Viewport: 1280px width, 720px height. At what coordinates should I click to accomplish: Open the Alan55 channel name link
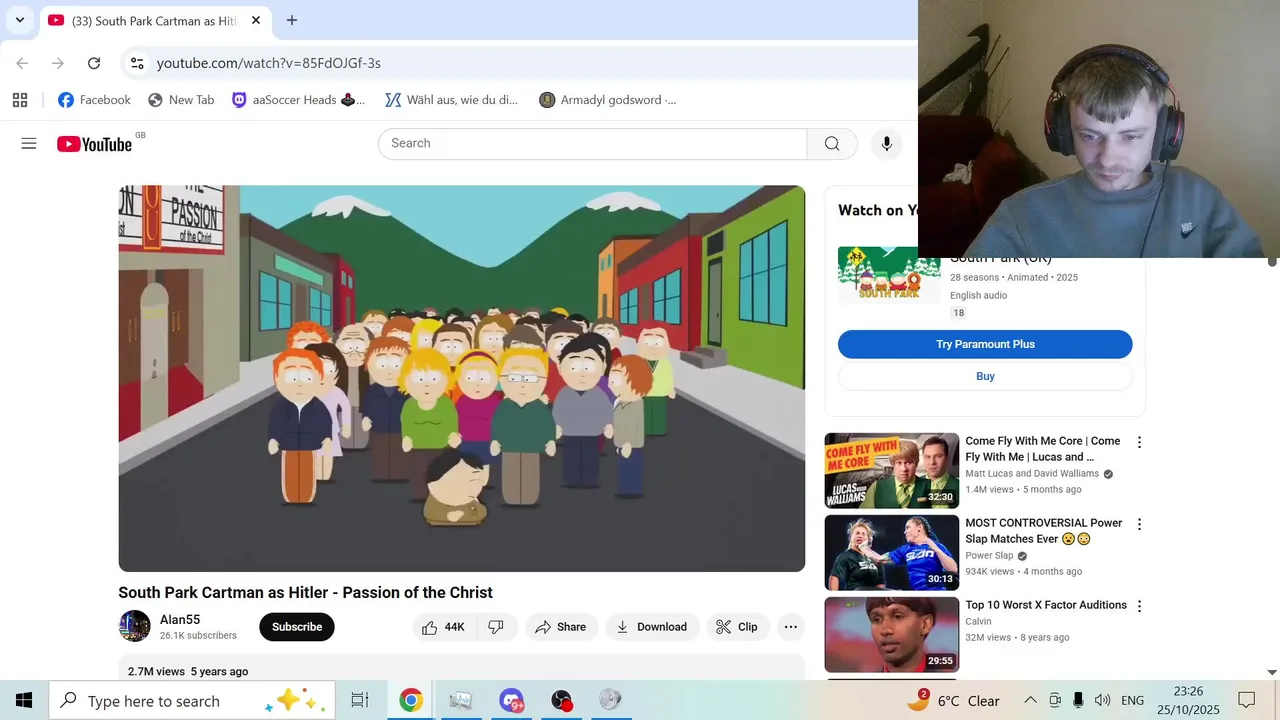[180, 620]
